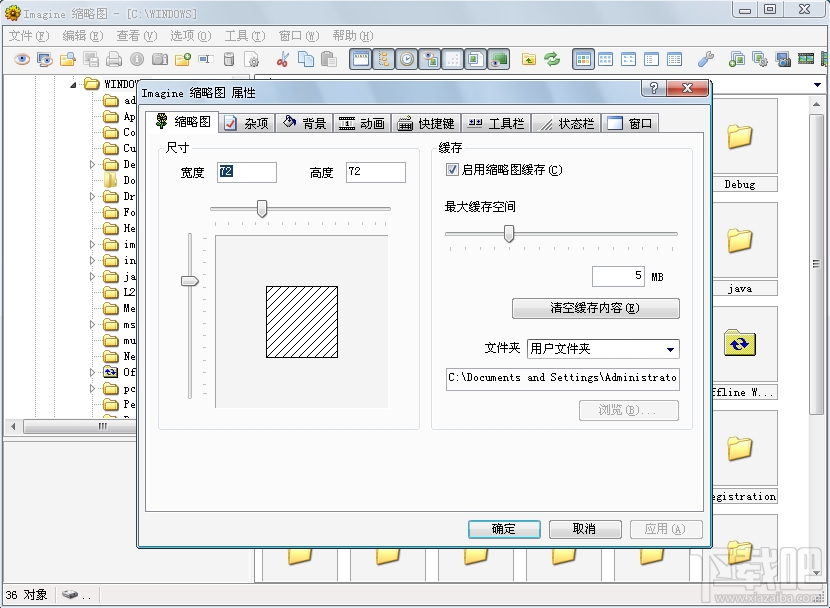Screen dimensions: 830x608
Task: Click the 高度 height input field
Action: (x=376, y=172)
